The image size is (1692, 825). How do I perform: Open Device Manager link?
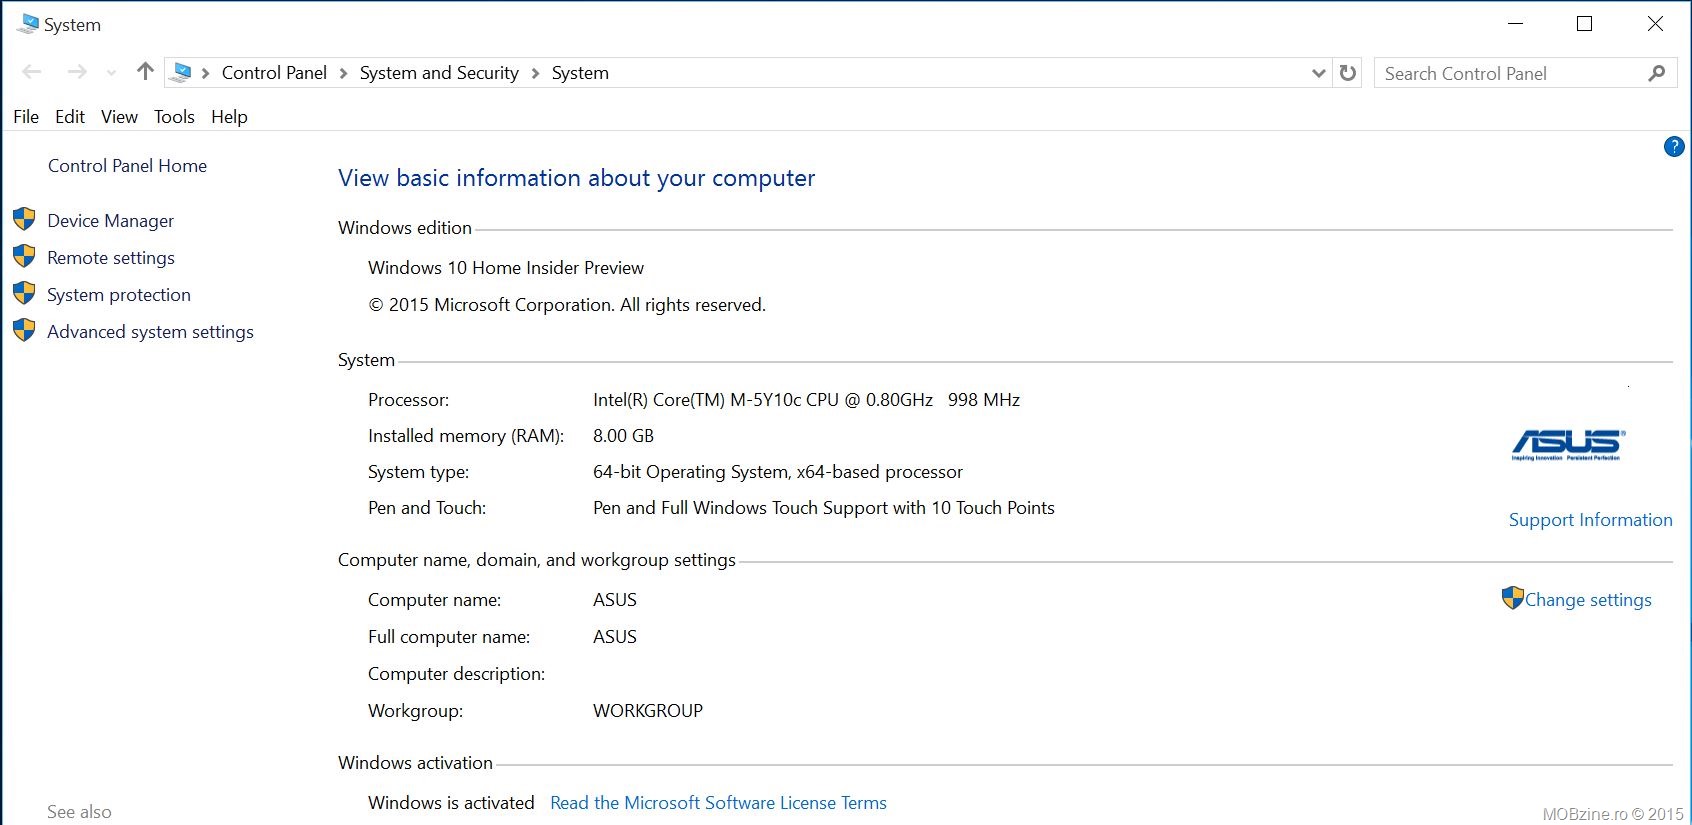(110, 221)
